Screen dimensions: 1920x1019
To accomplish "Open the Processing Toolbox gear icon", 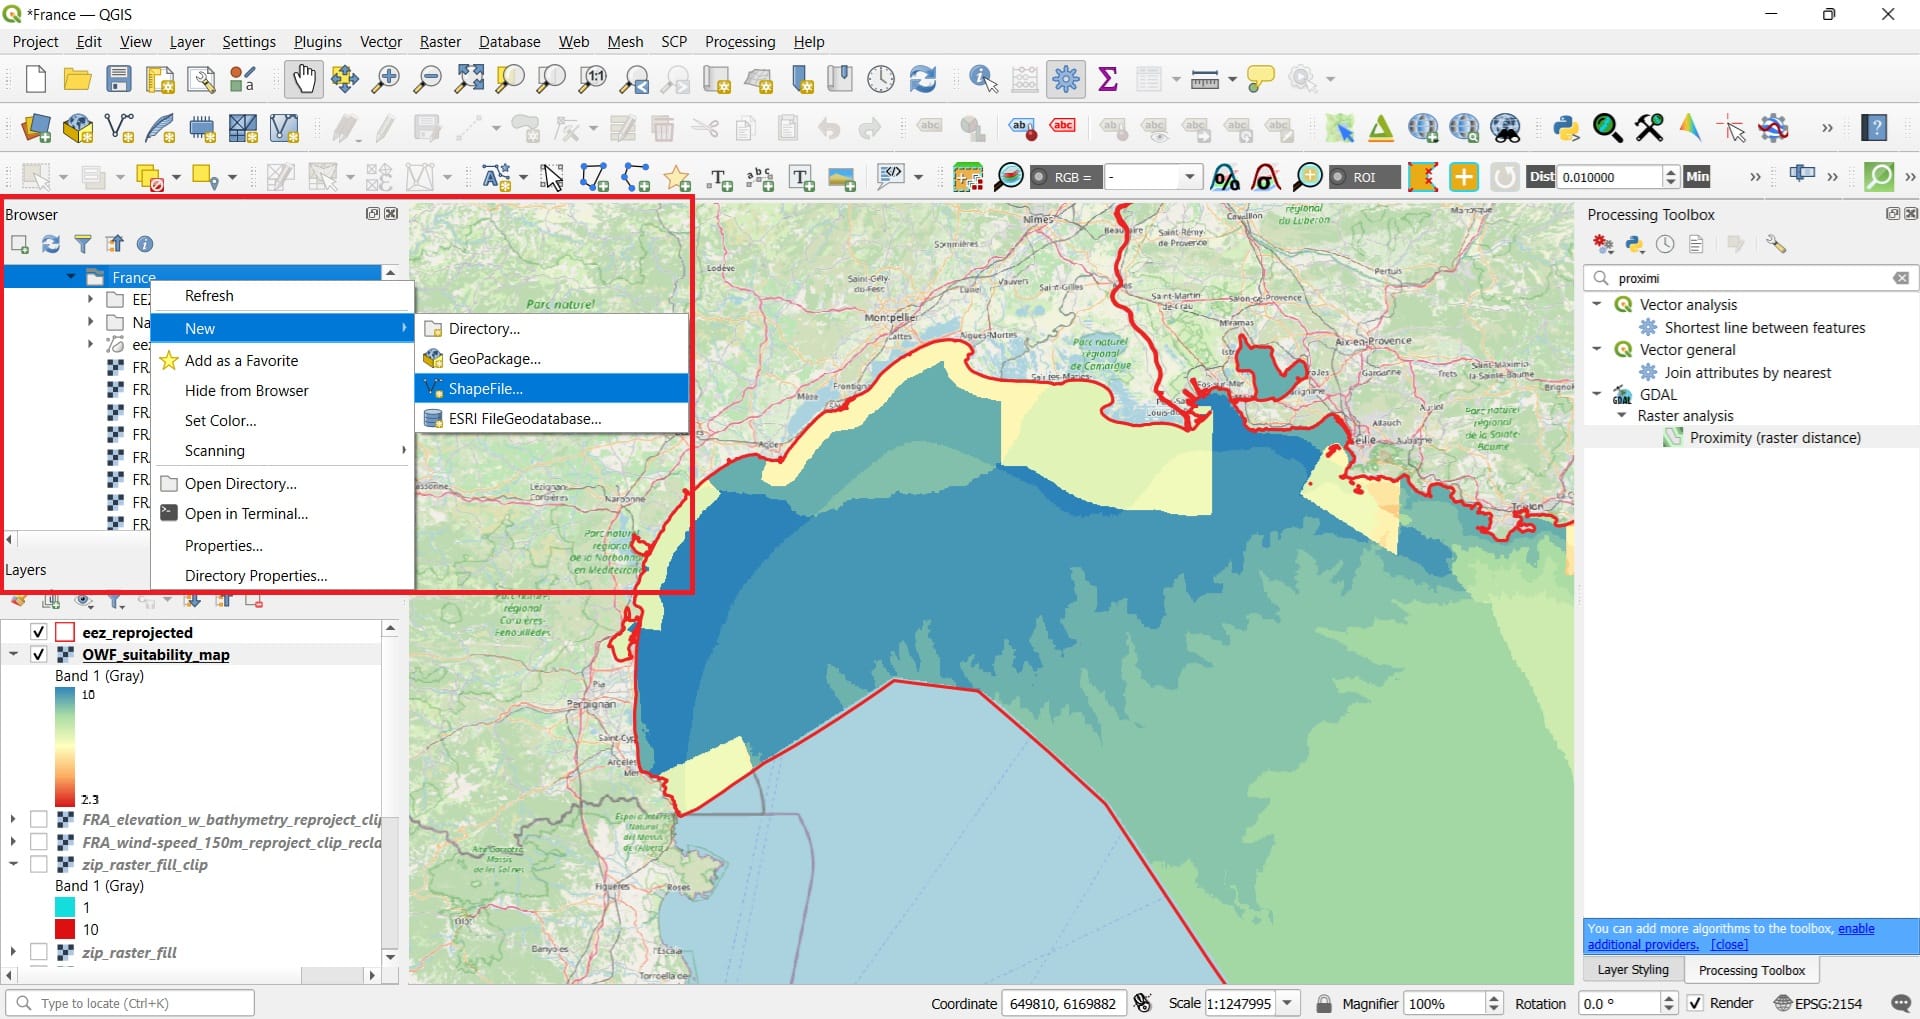I will click(x=1066, y=79).
